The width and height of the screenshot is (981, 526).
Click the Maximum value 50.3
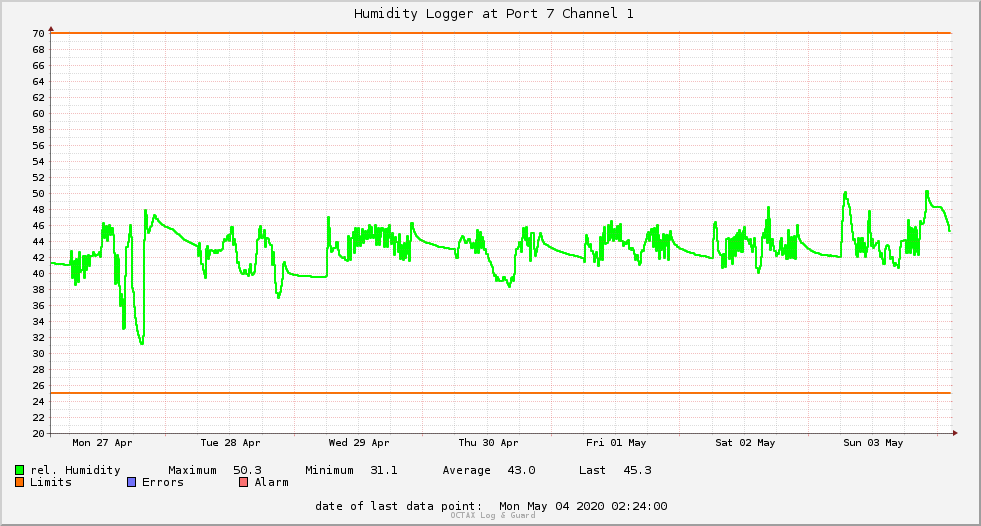[247, 470]
